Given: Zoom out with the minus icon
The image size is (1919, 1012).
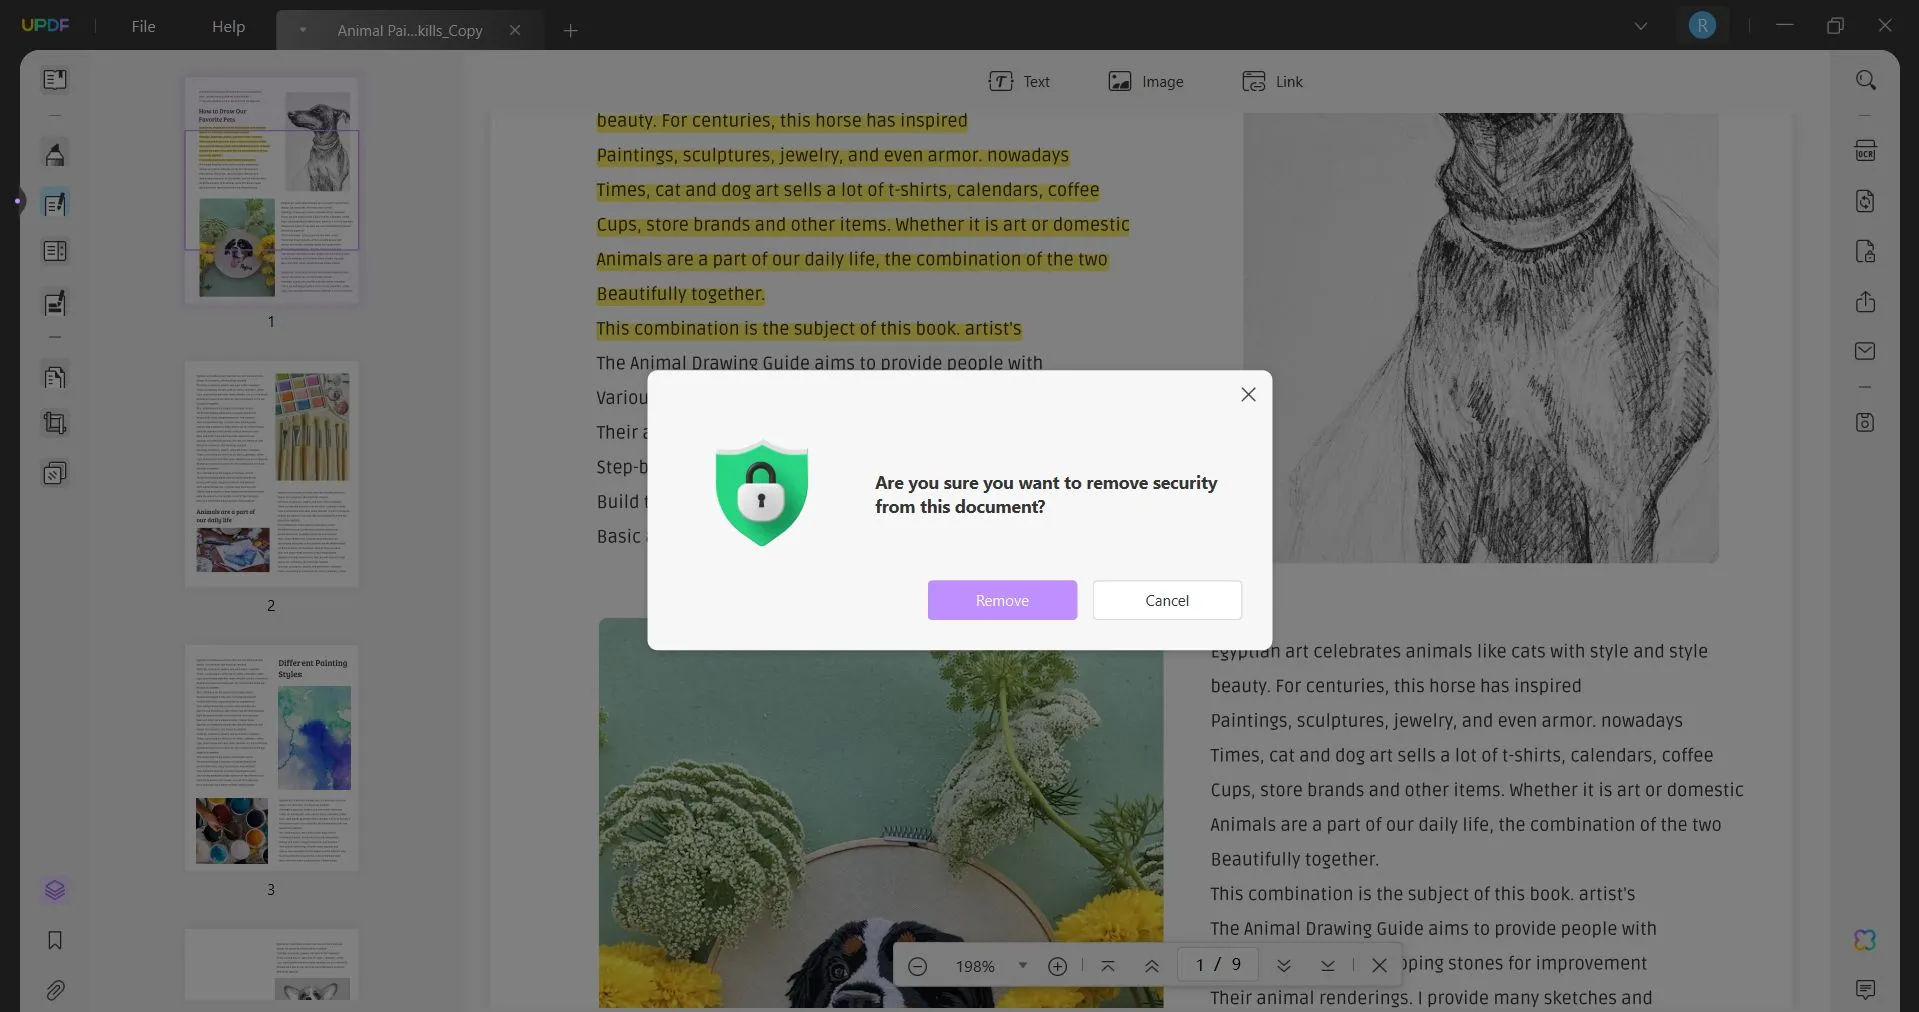Looking at the screenshot, I should pyautogui.click(x=917, y=966).
